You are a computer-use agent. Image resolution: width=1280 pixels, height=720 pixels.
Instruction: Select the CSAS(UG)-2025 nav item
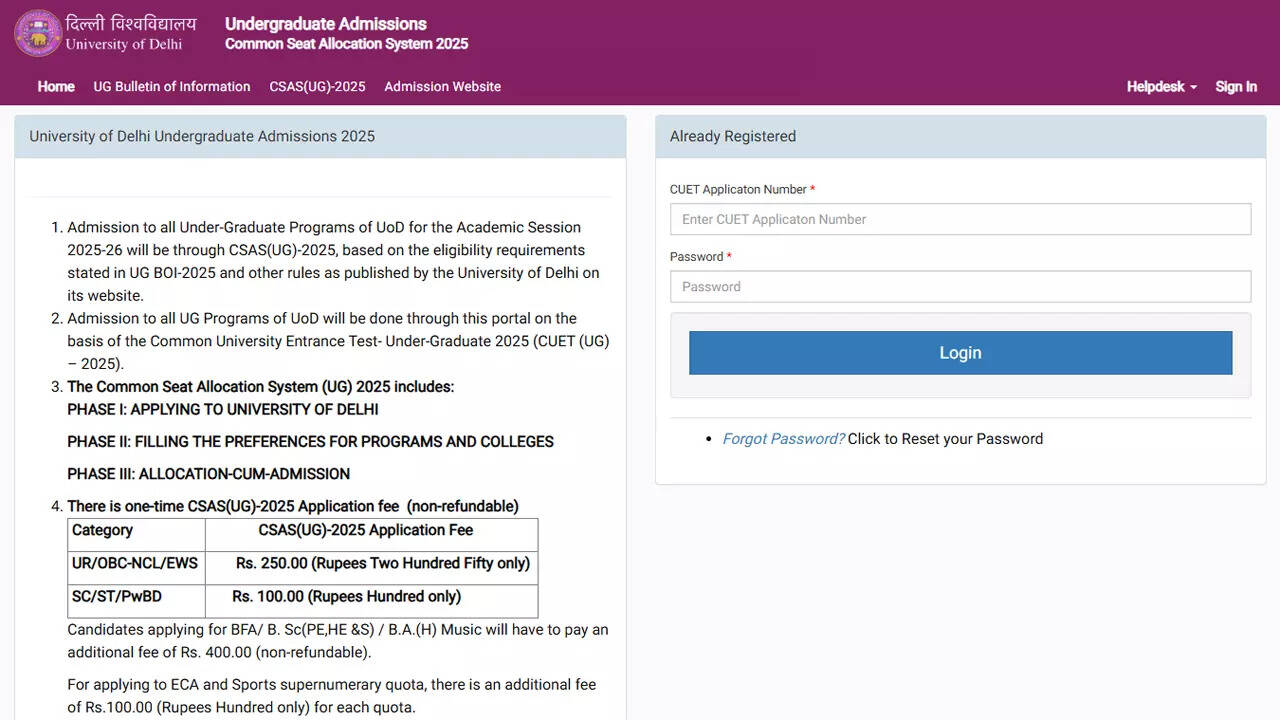317,87
